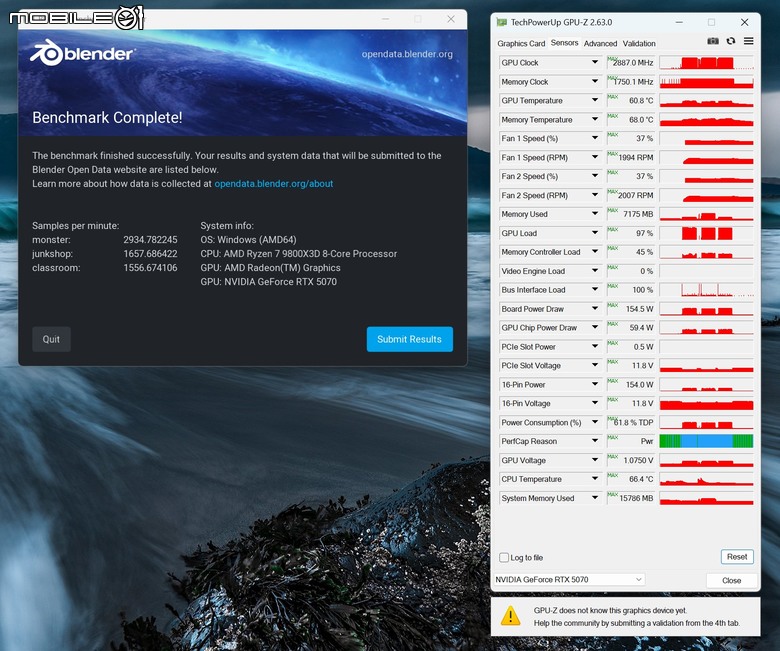Click the GPU-Z screenshot camera icon
The height and width of the screenshot is (651, 780).
[712, 41]
